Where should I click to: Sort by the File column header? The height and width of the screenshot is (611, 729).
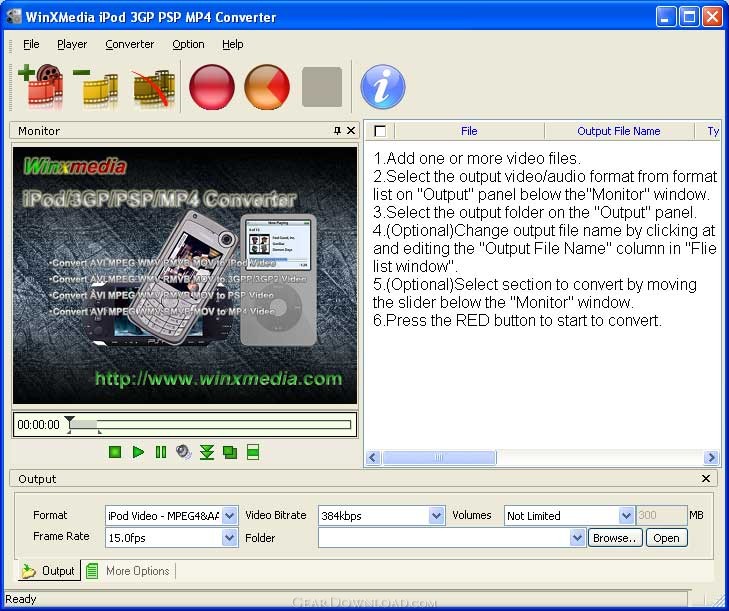469,131
